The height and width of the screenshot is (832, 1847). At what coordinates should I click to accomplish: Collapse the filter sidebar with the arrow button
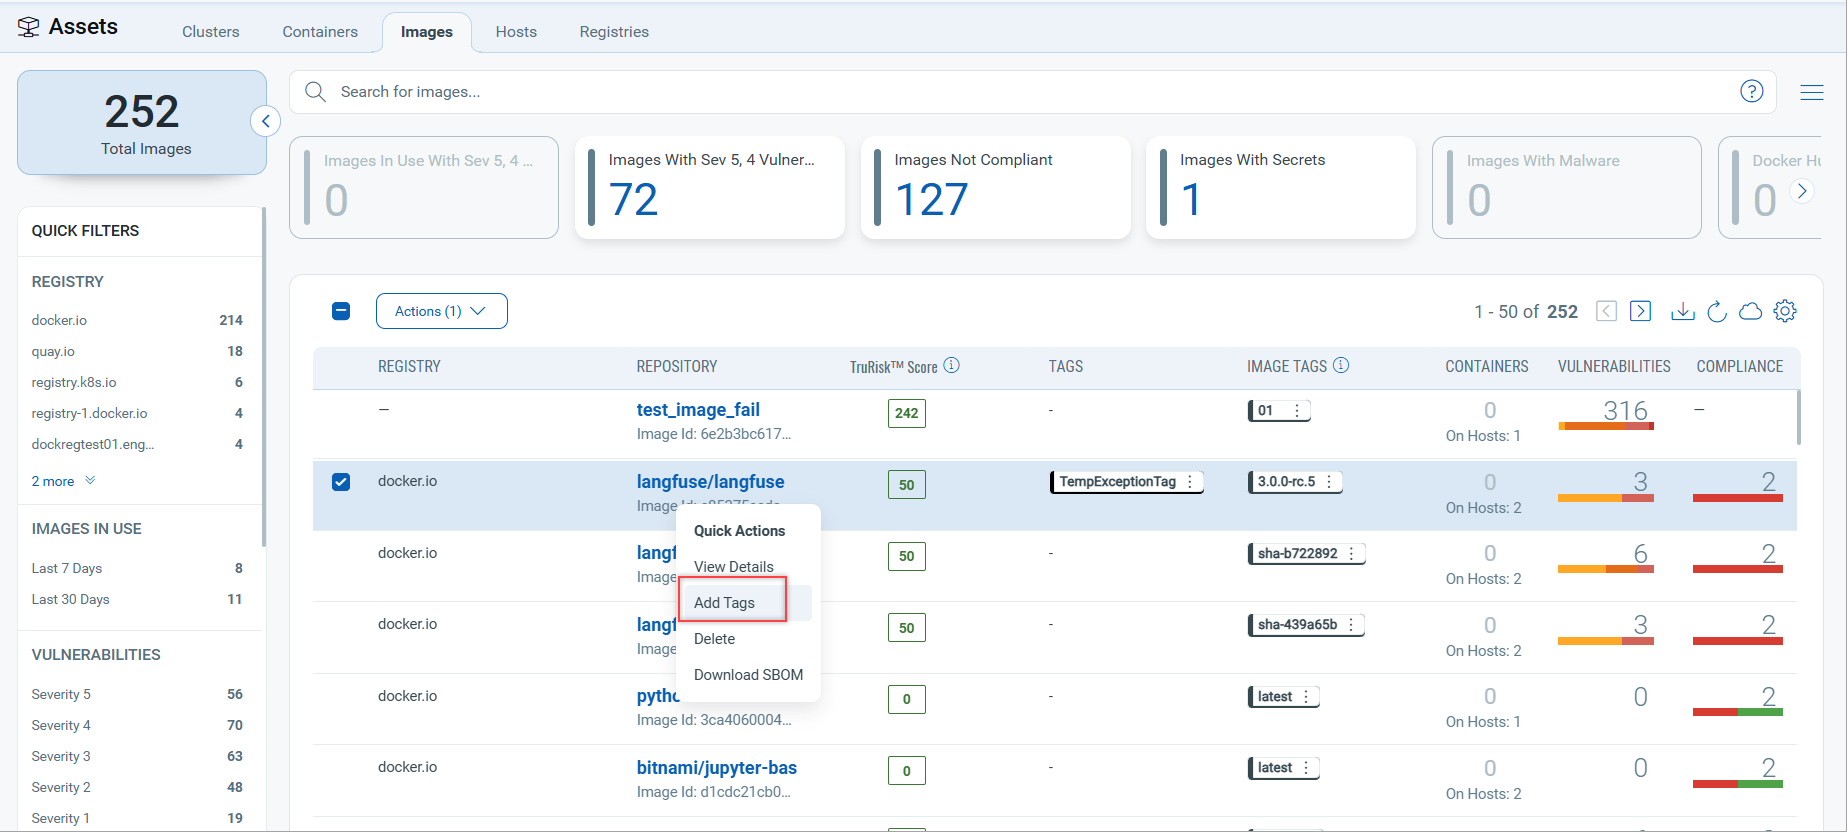(x=265, y=122)
